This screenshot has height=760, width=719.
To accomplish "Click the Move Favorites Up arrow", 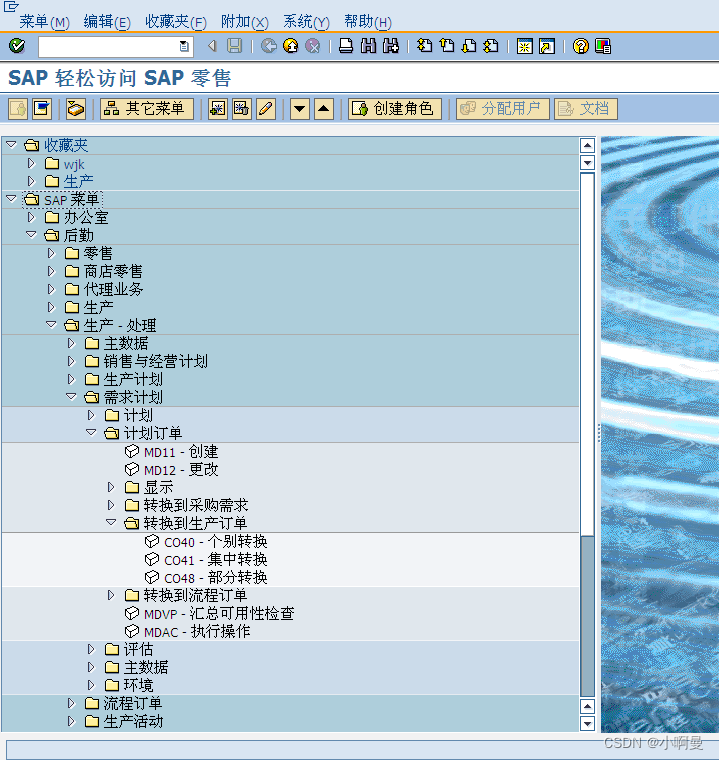I will [x=324, y=109].
